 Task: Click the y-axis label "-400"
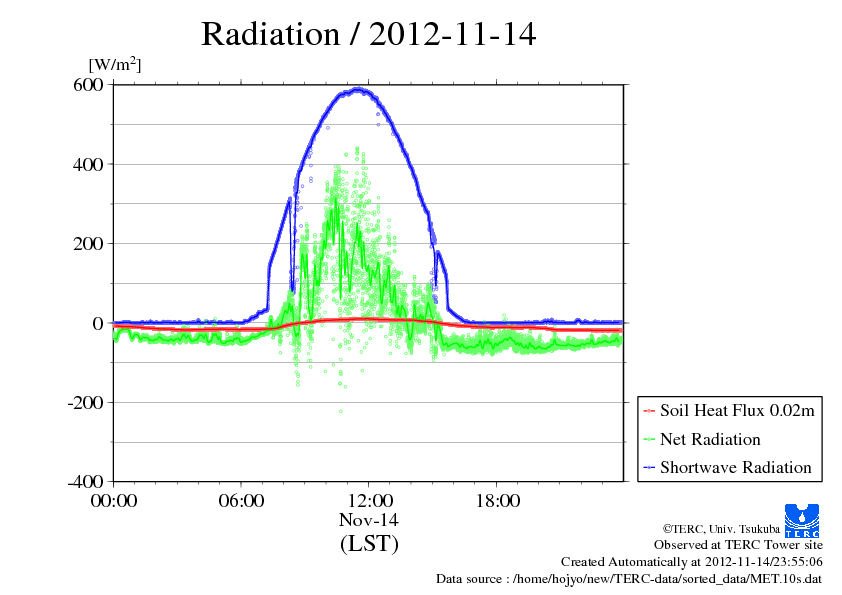click(85, 482)
